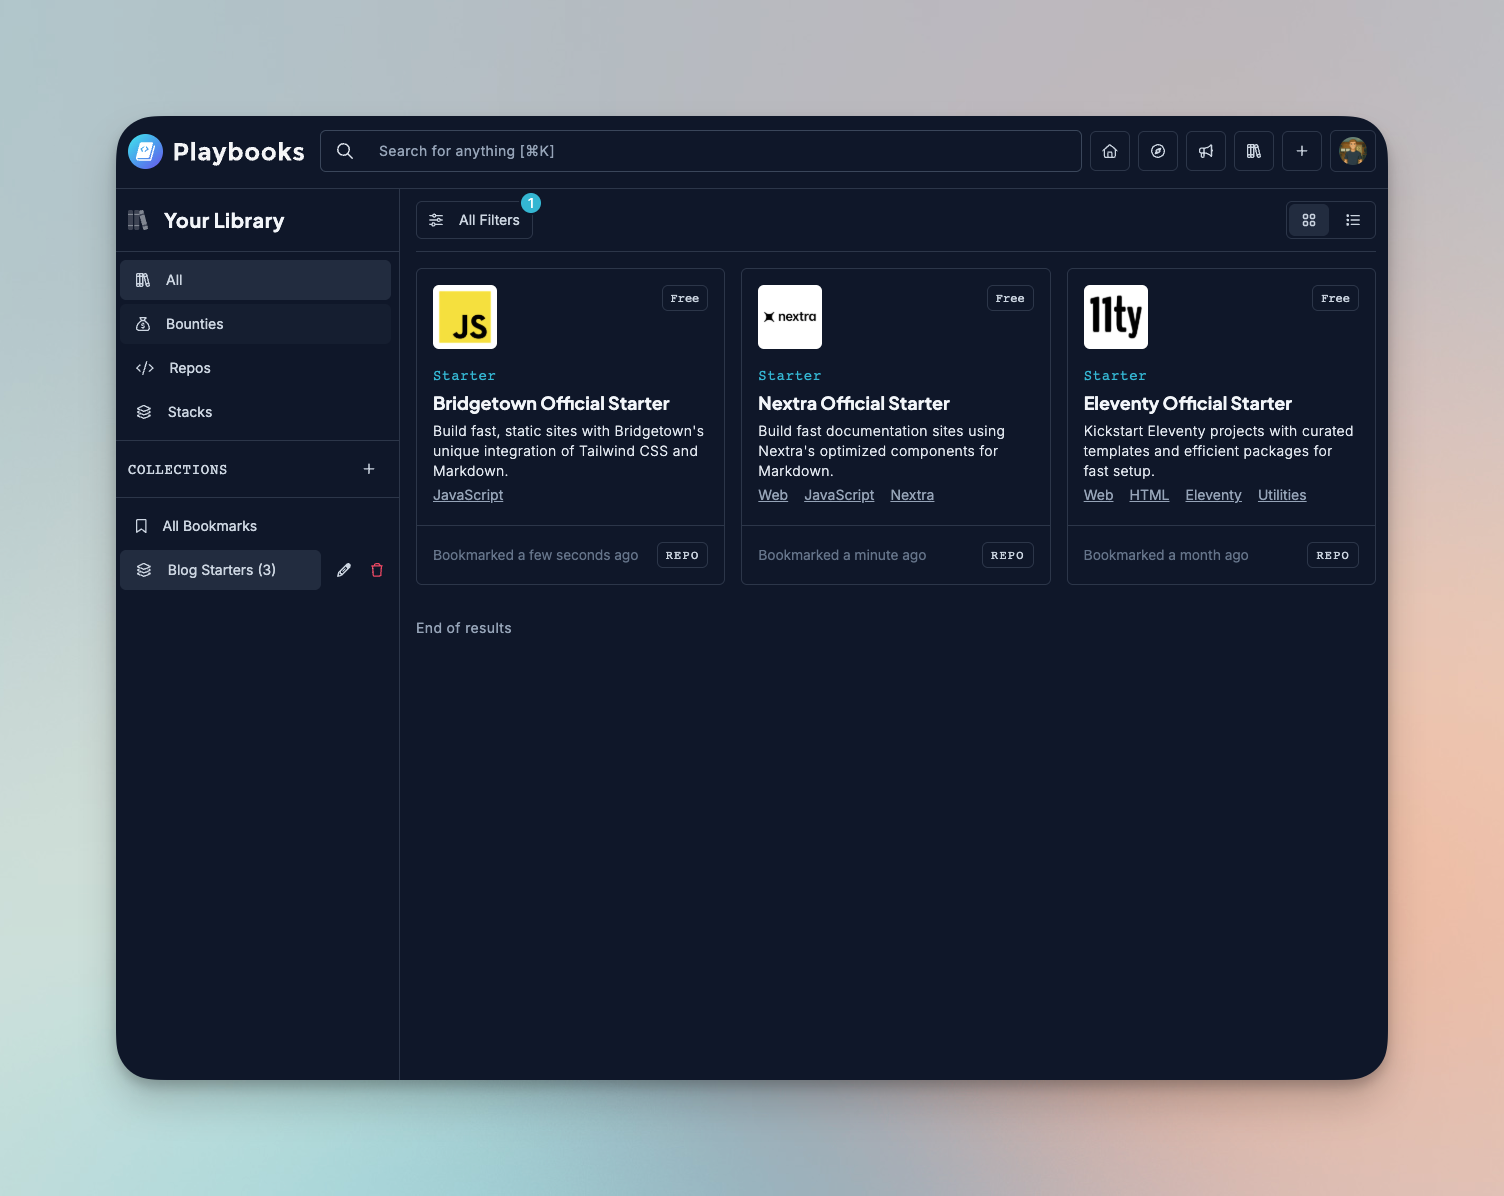Select Repos in sidebar
This screenshot has width=1504, height=1196.
point(255,368)
